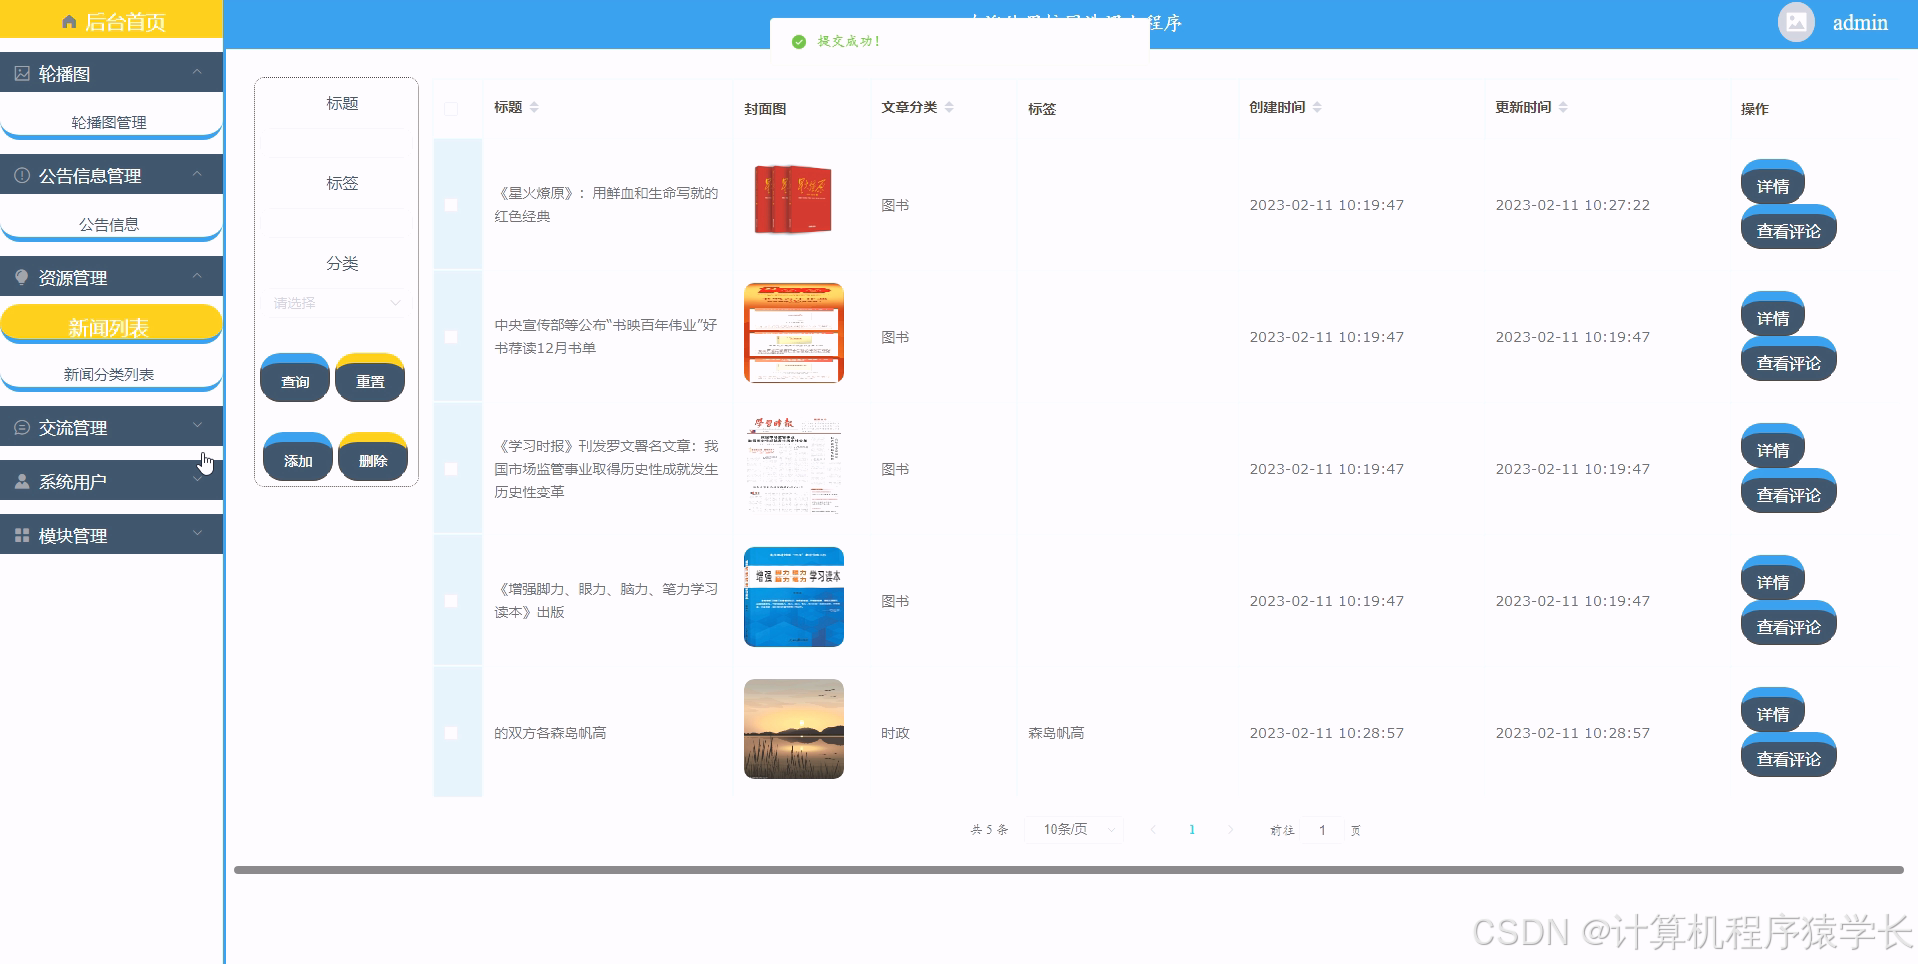Screen dimensions: 1918x964
Task: Expand the 系统用户 menu section
Action: (197, 480)
